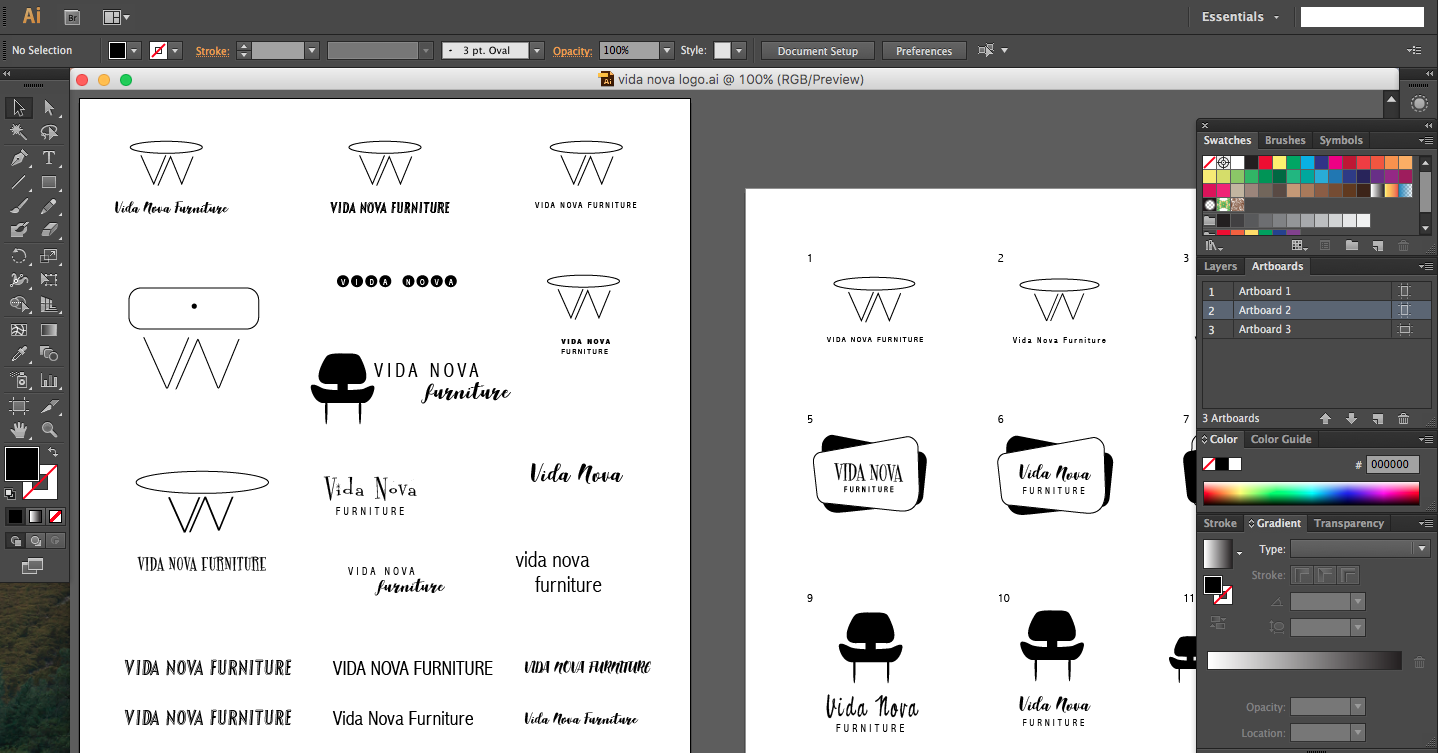Create new color group folder icon
This screenshot has width=1438, height=753.
pos(1351,245)
